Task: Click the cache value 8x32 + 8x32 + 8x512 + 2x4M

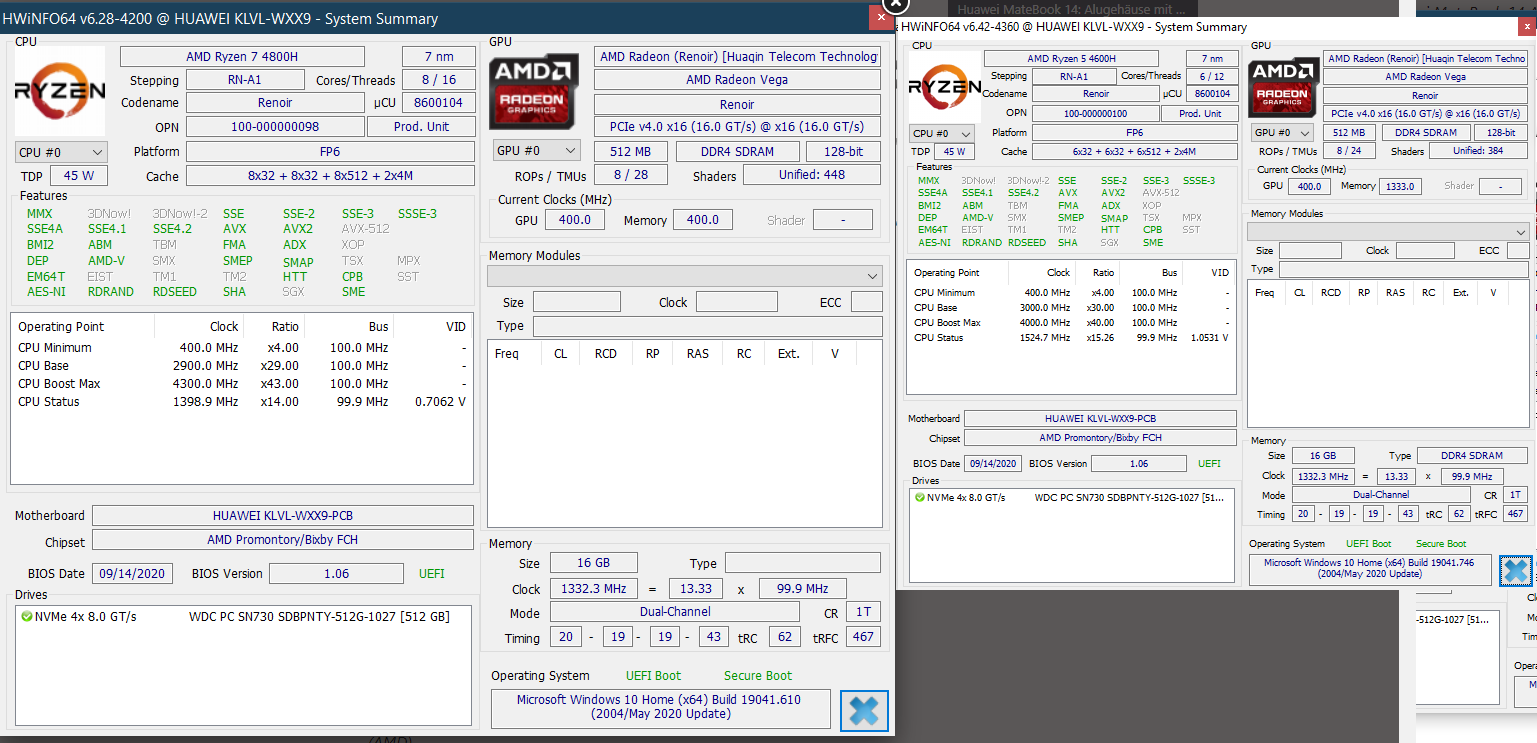Action: pyautogui.click(x=330, y=176)
